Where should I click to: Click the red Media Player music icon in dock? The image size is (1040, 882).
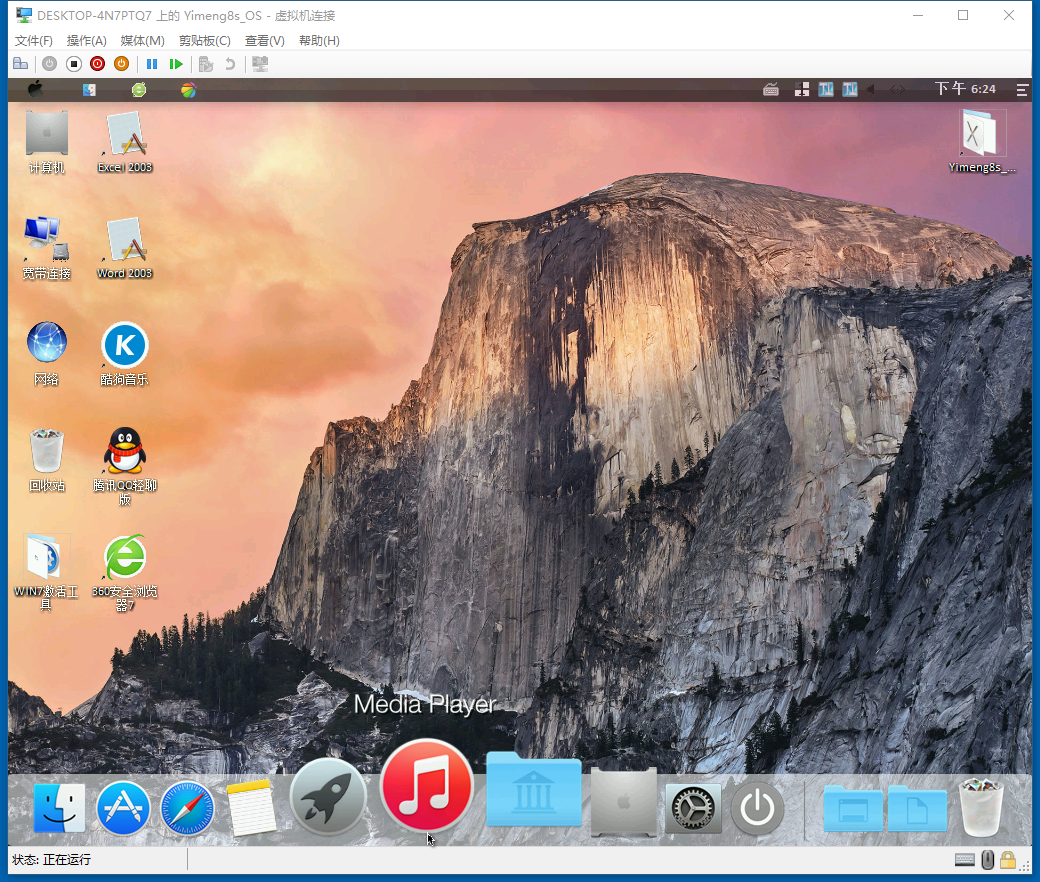[x=427, y=786]
